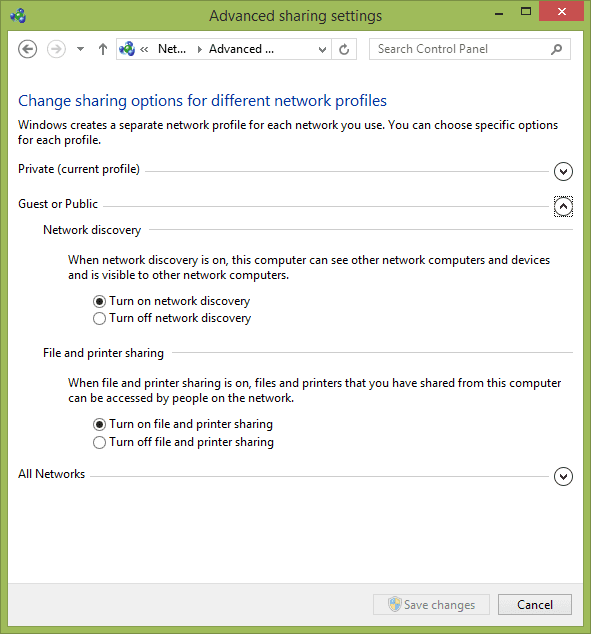Open the address bar history dropdown

pos(322,49)
